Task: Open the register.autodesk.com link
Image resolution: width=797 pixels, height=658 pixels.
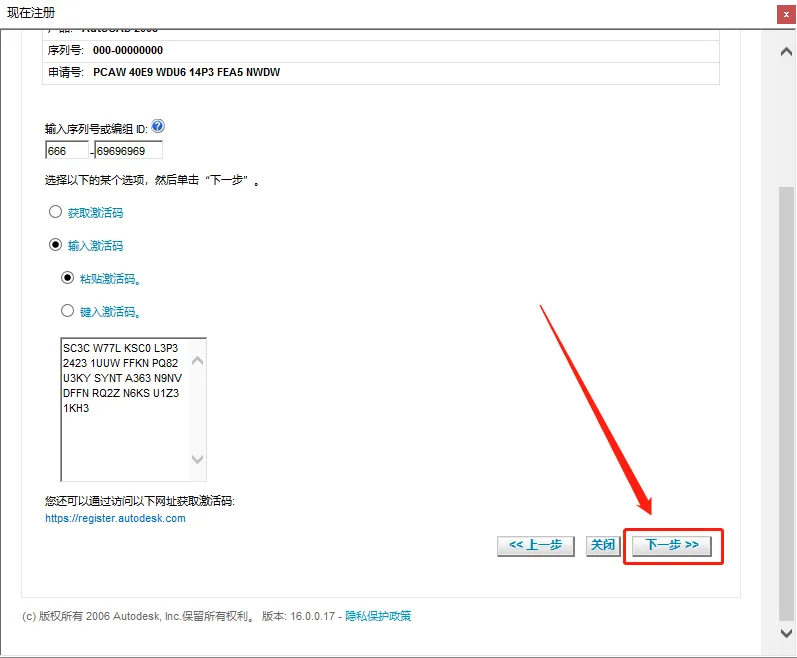Action: 115,518
